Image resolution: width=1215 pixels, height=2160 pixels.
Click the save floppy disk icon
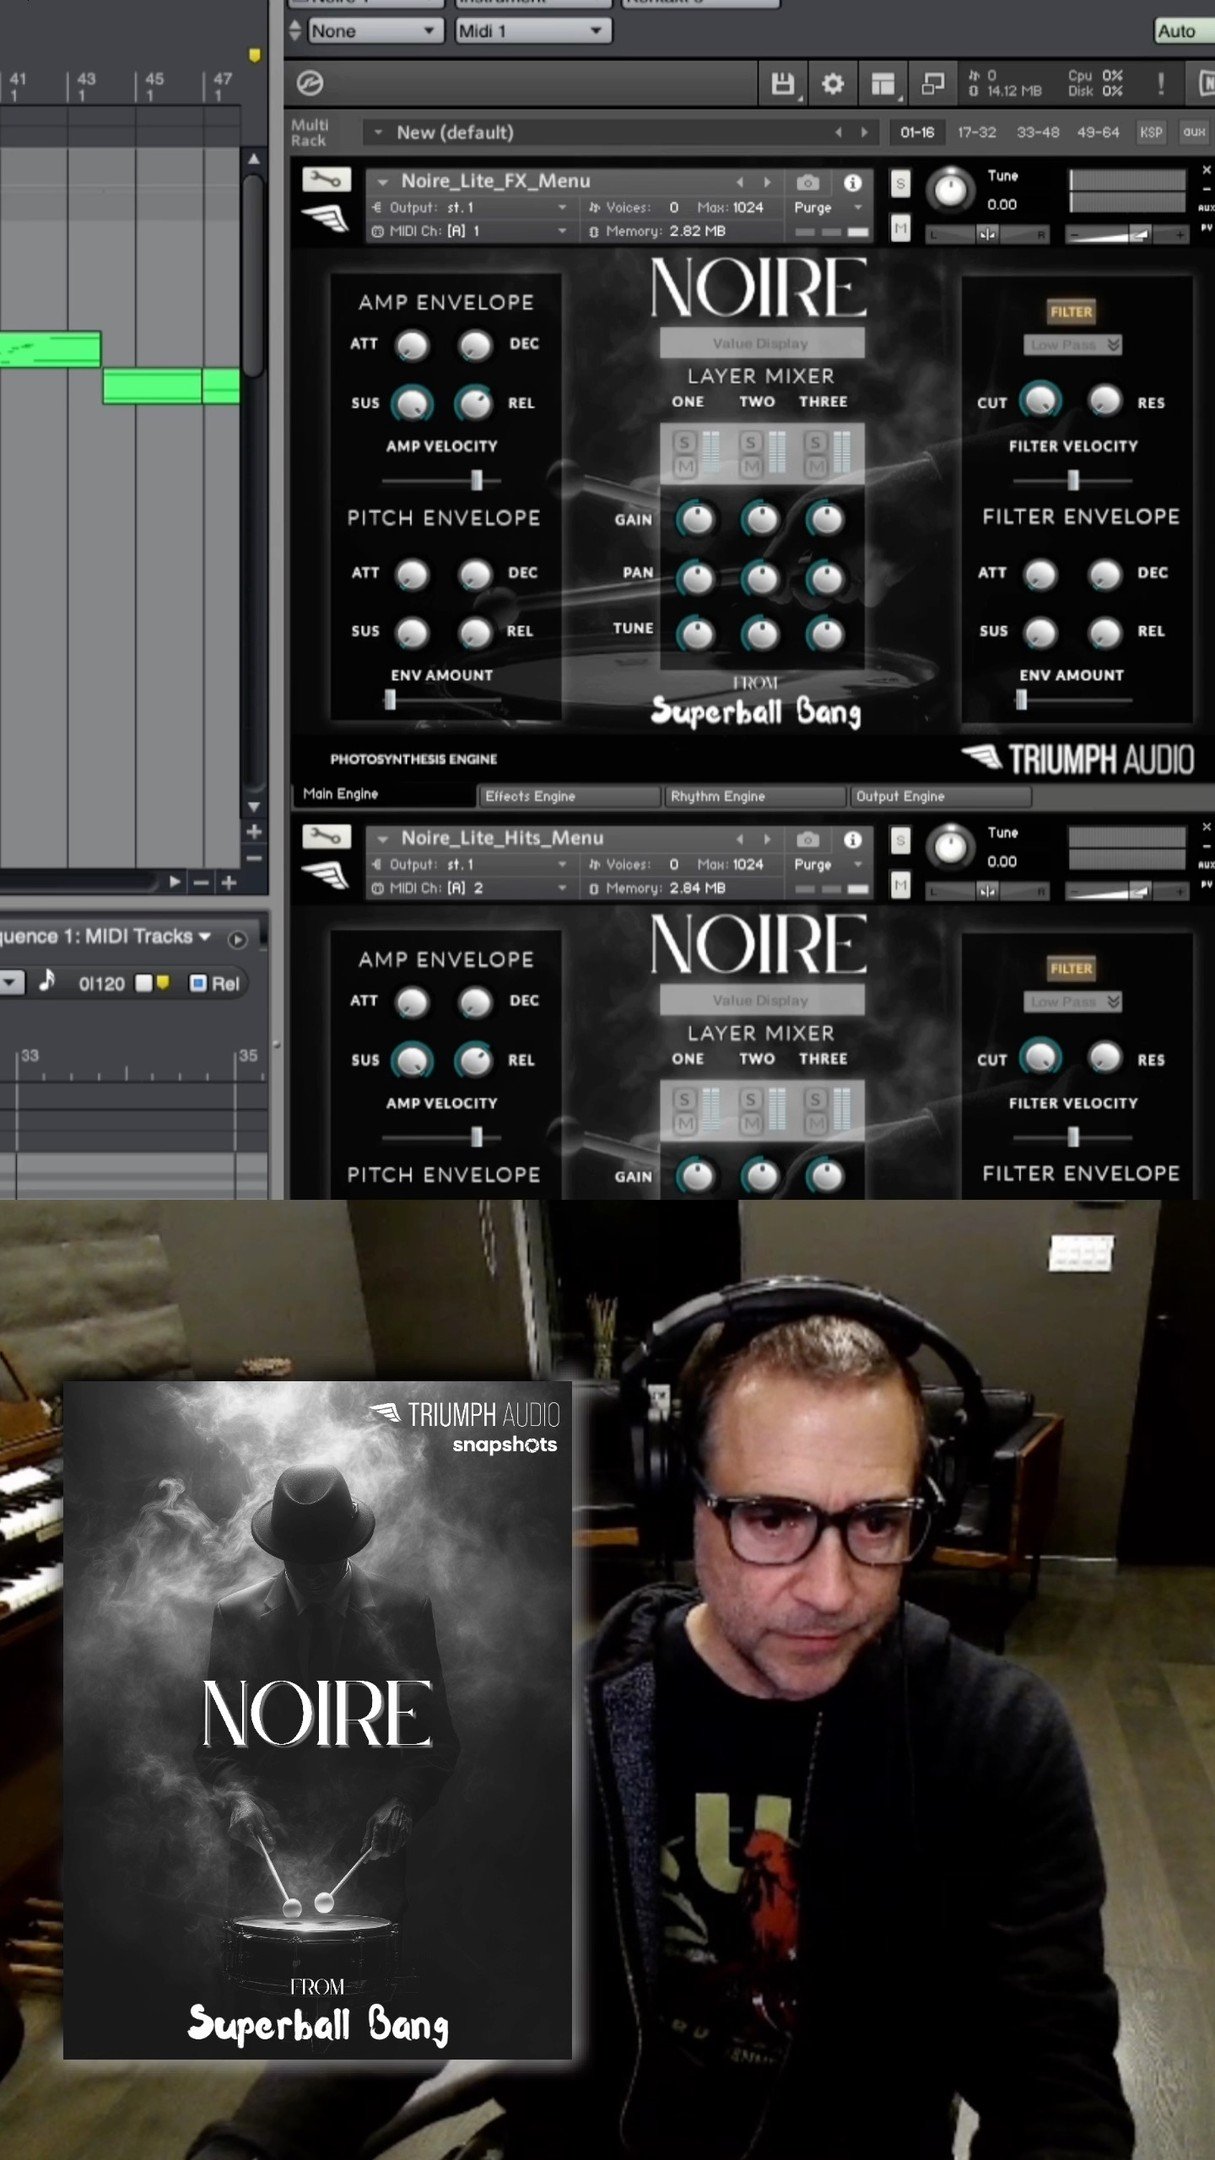782,84
